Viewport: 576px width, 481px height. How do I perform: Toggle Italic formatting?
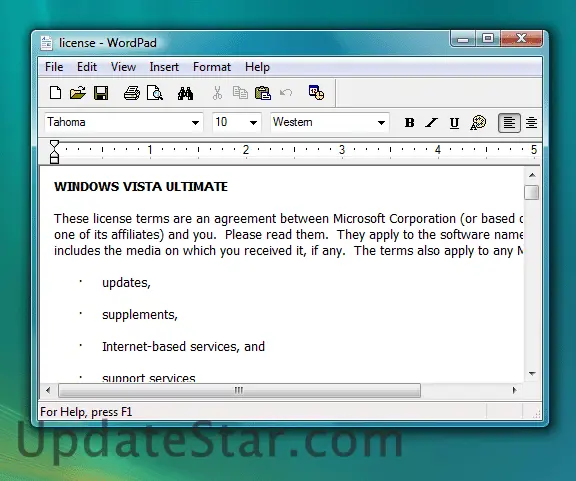pyautogui.click(x=431, y=123)
